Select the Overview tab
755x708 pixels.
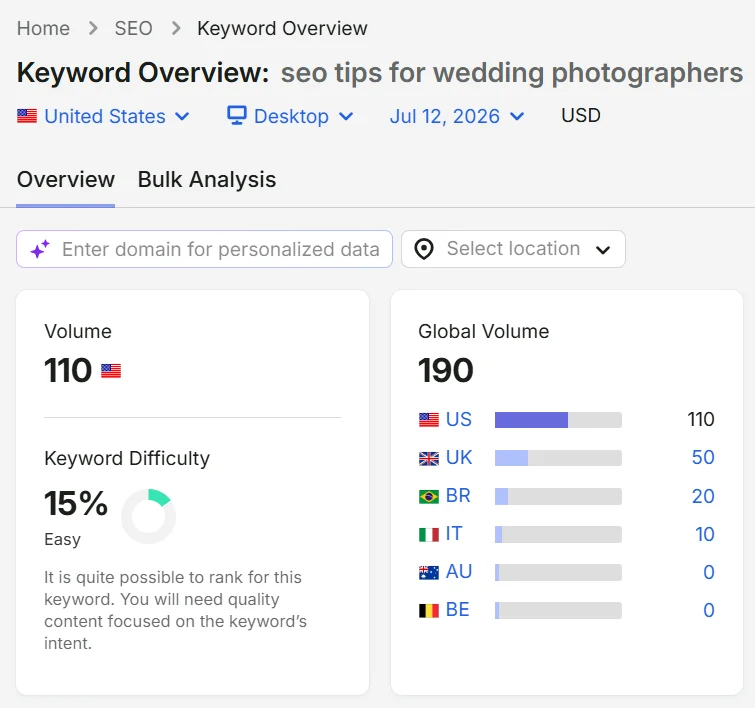[x=65, y=180]
